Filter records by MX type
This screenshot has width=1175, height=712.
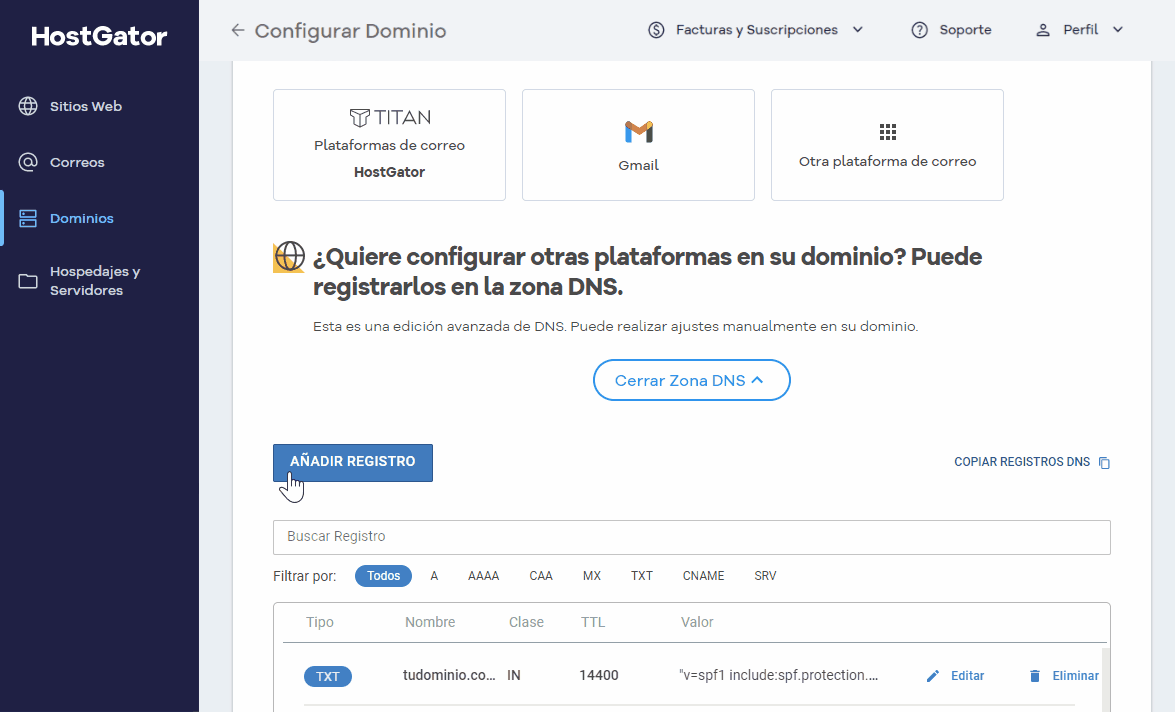(592, 576)
